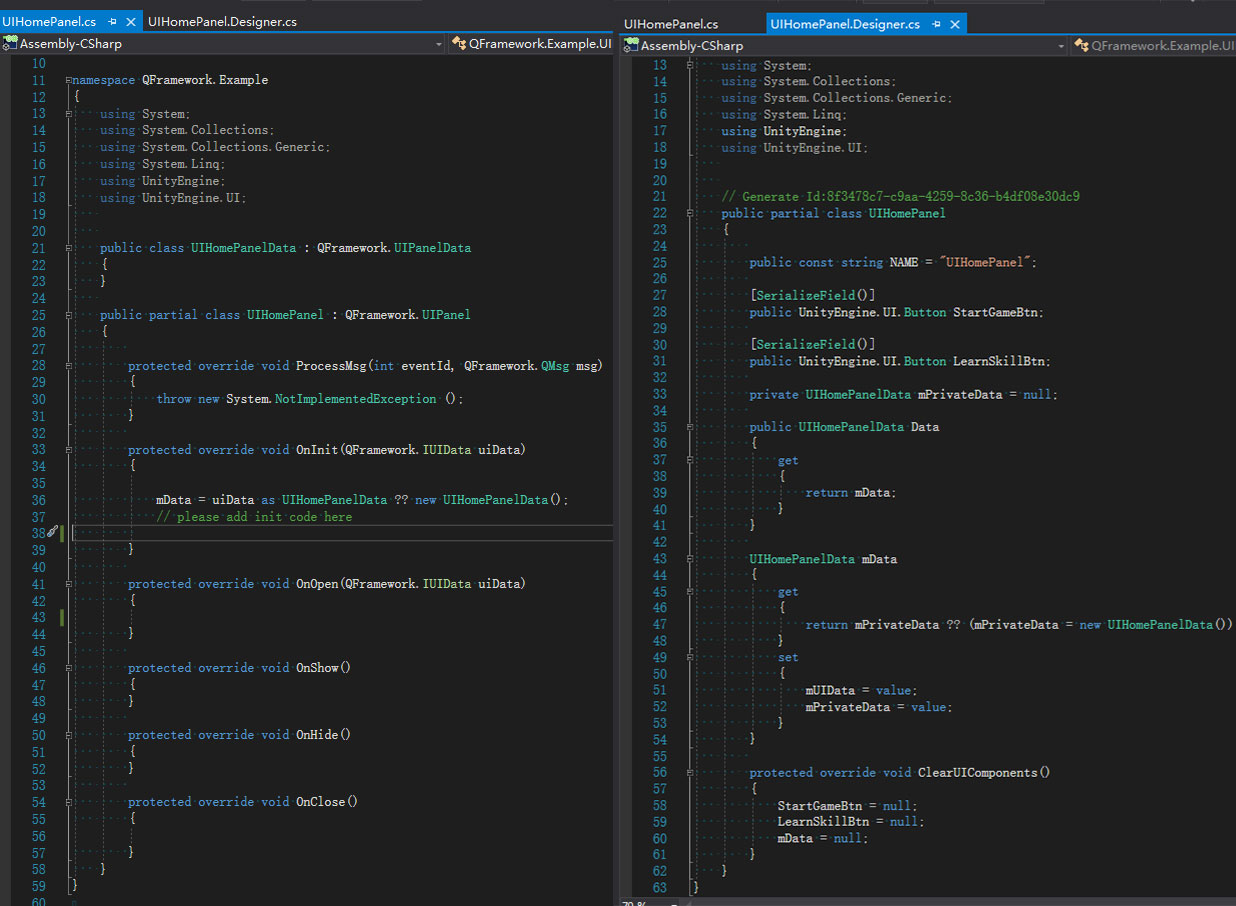This screenshot has height=906, width=1236.
Task: Close the active UIHomePanel.Designer.cs tab in right pane
Action: [955, 24]
